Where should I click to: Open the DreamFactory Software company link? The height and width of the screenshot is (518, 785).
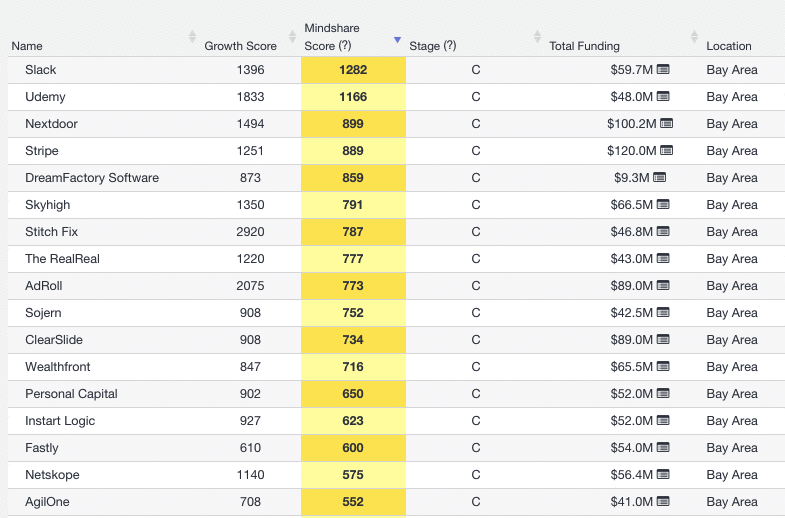click(x=92, y=178)
